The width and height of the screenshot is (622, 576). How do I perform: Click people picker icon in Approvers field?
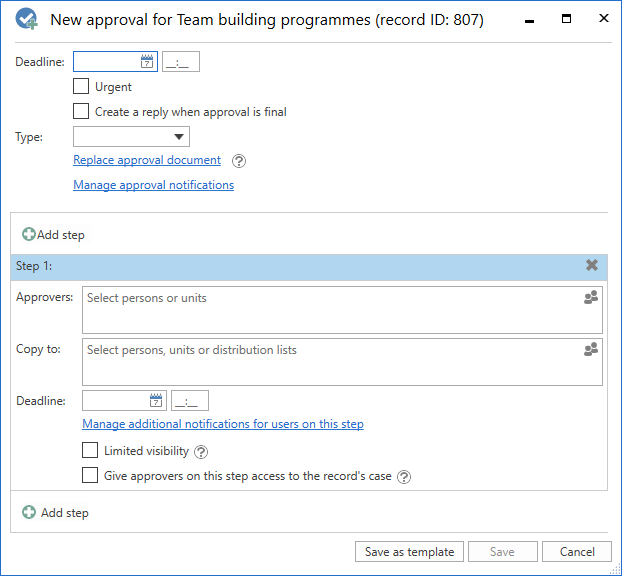pos(590,298)
